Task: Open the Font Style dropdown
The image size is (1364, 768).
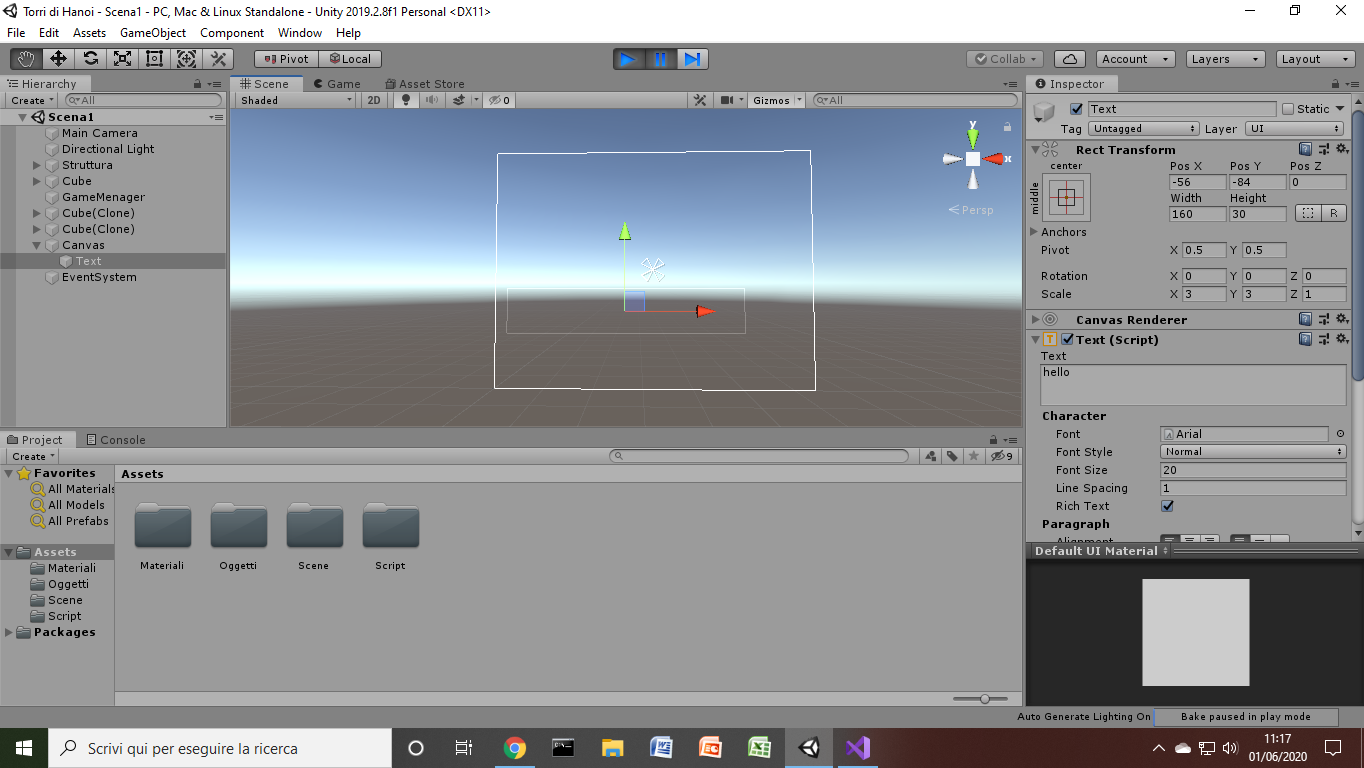Action: (1254, 452)
